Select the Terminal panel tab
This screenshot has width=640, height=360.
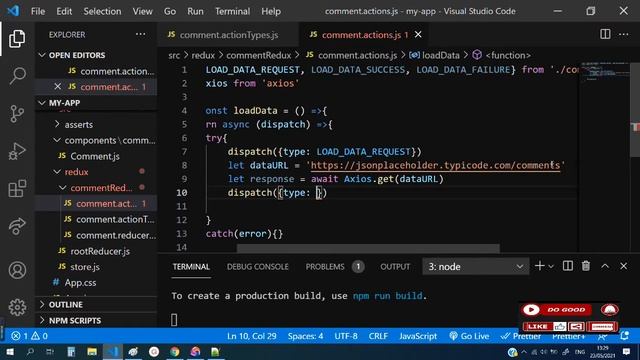(x=191, y=267)
